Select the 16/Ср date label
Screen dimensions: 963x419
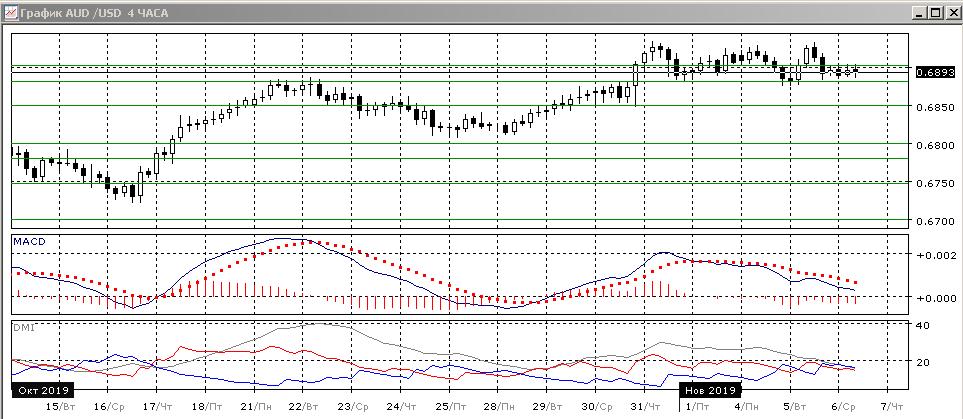(109, 407)
